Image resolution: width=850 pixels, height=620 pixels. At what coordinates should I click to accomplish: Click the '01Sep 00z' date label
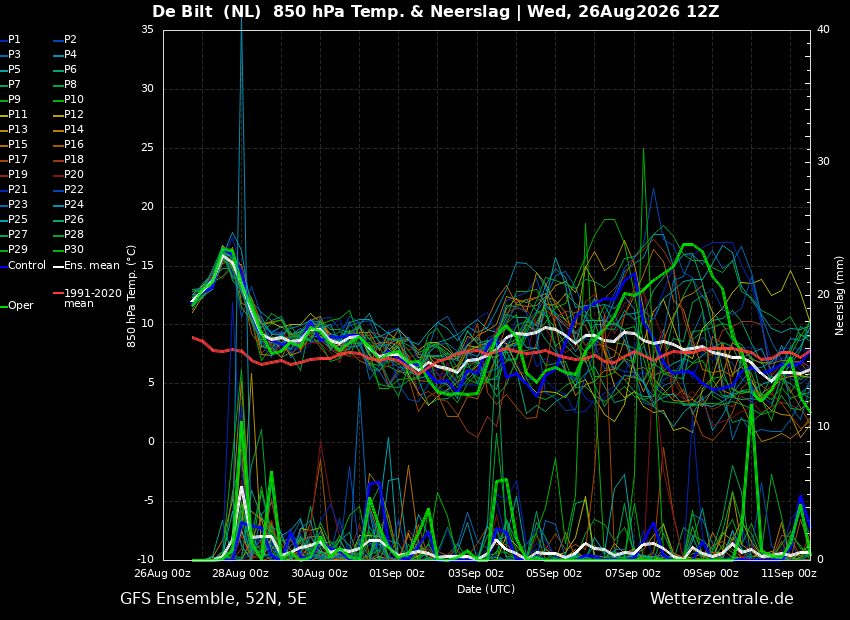click(397, 573)
